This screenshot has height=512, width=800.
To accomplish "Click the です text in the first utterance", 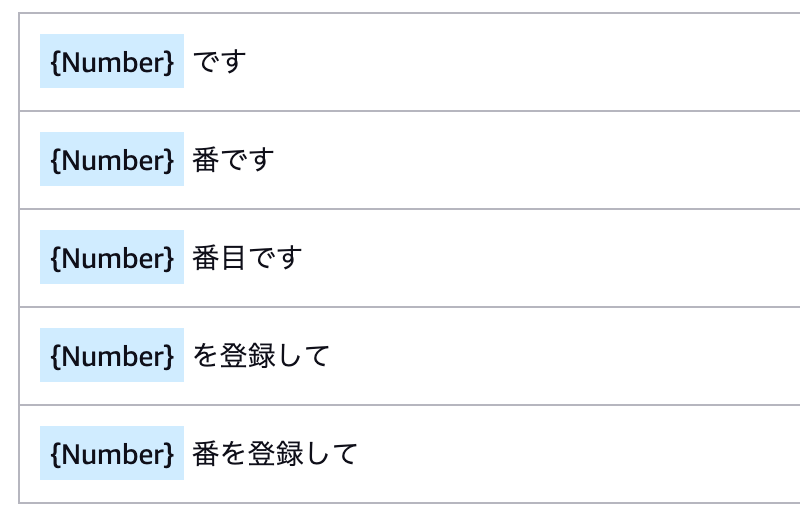I will (x=219, y=62).
